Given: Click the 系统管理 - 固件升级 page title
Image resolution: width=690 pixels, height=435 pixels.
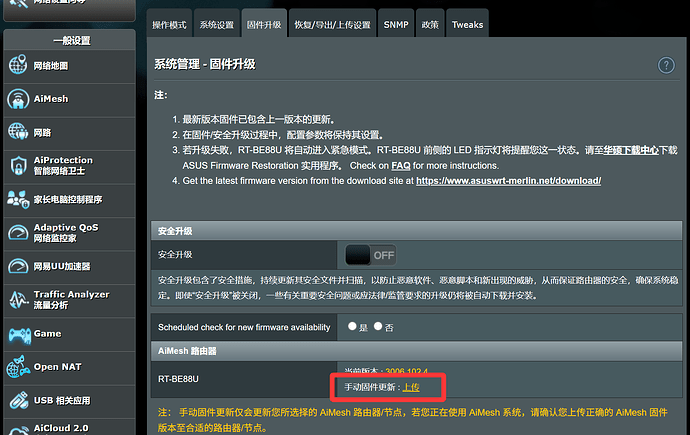Looking at the screenshot, I should click(205, 64).
